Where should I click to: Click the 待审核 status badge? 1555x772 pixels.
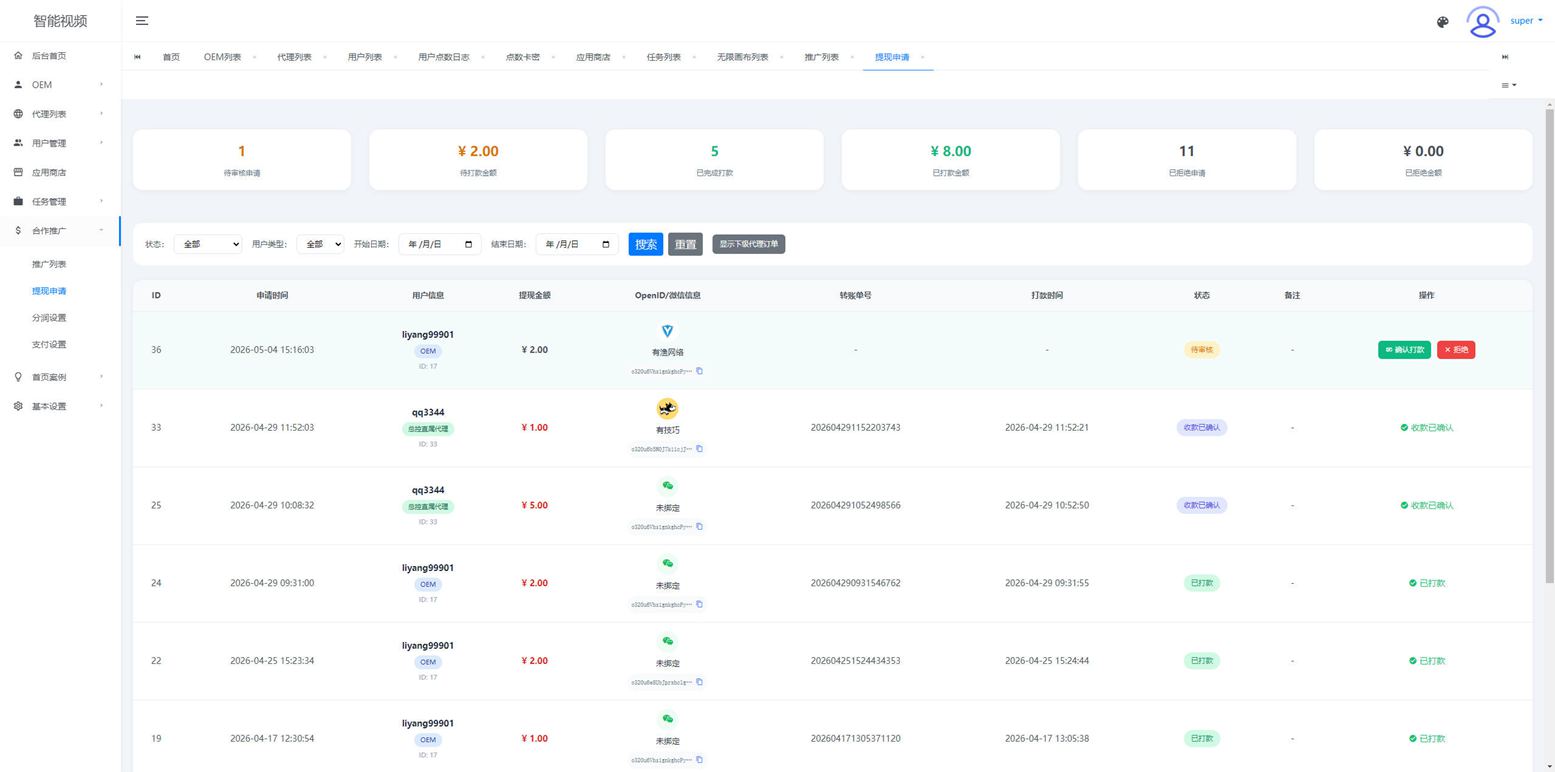click(x=1201, y=350)
